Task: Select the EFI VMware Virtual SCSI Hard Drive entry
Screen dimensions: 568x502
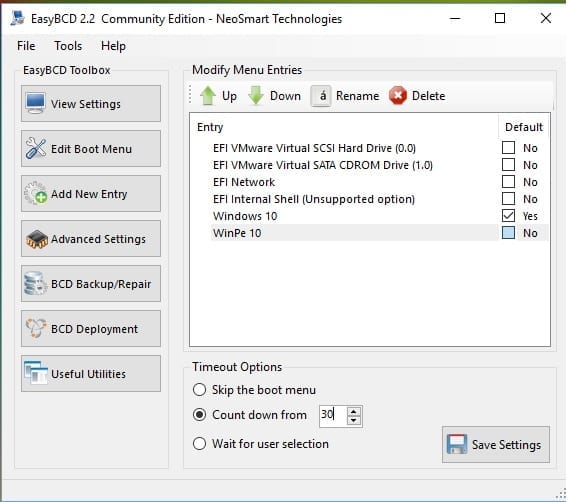Action: 314,148
